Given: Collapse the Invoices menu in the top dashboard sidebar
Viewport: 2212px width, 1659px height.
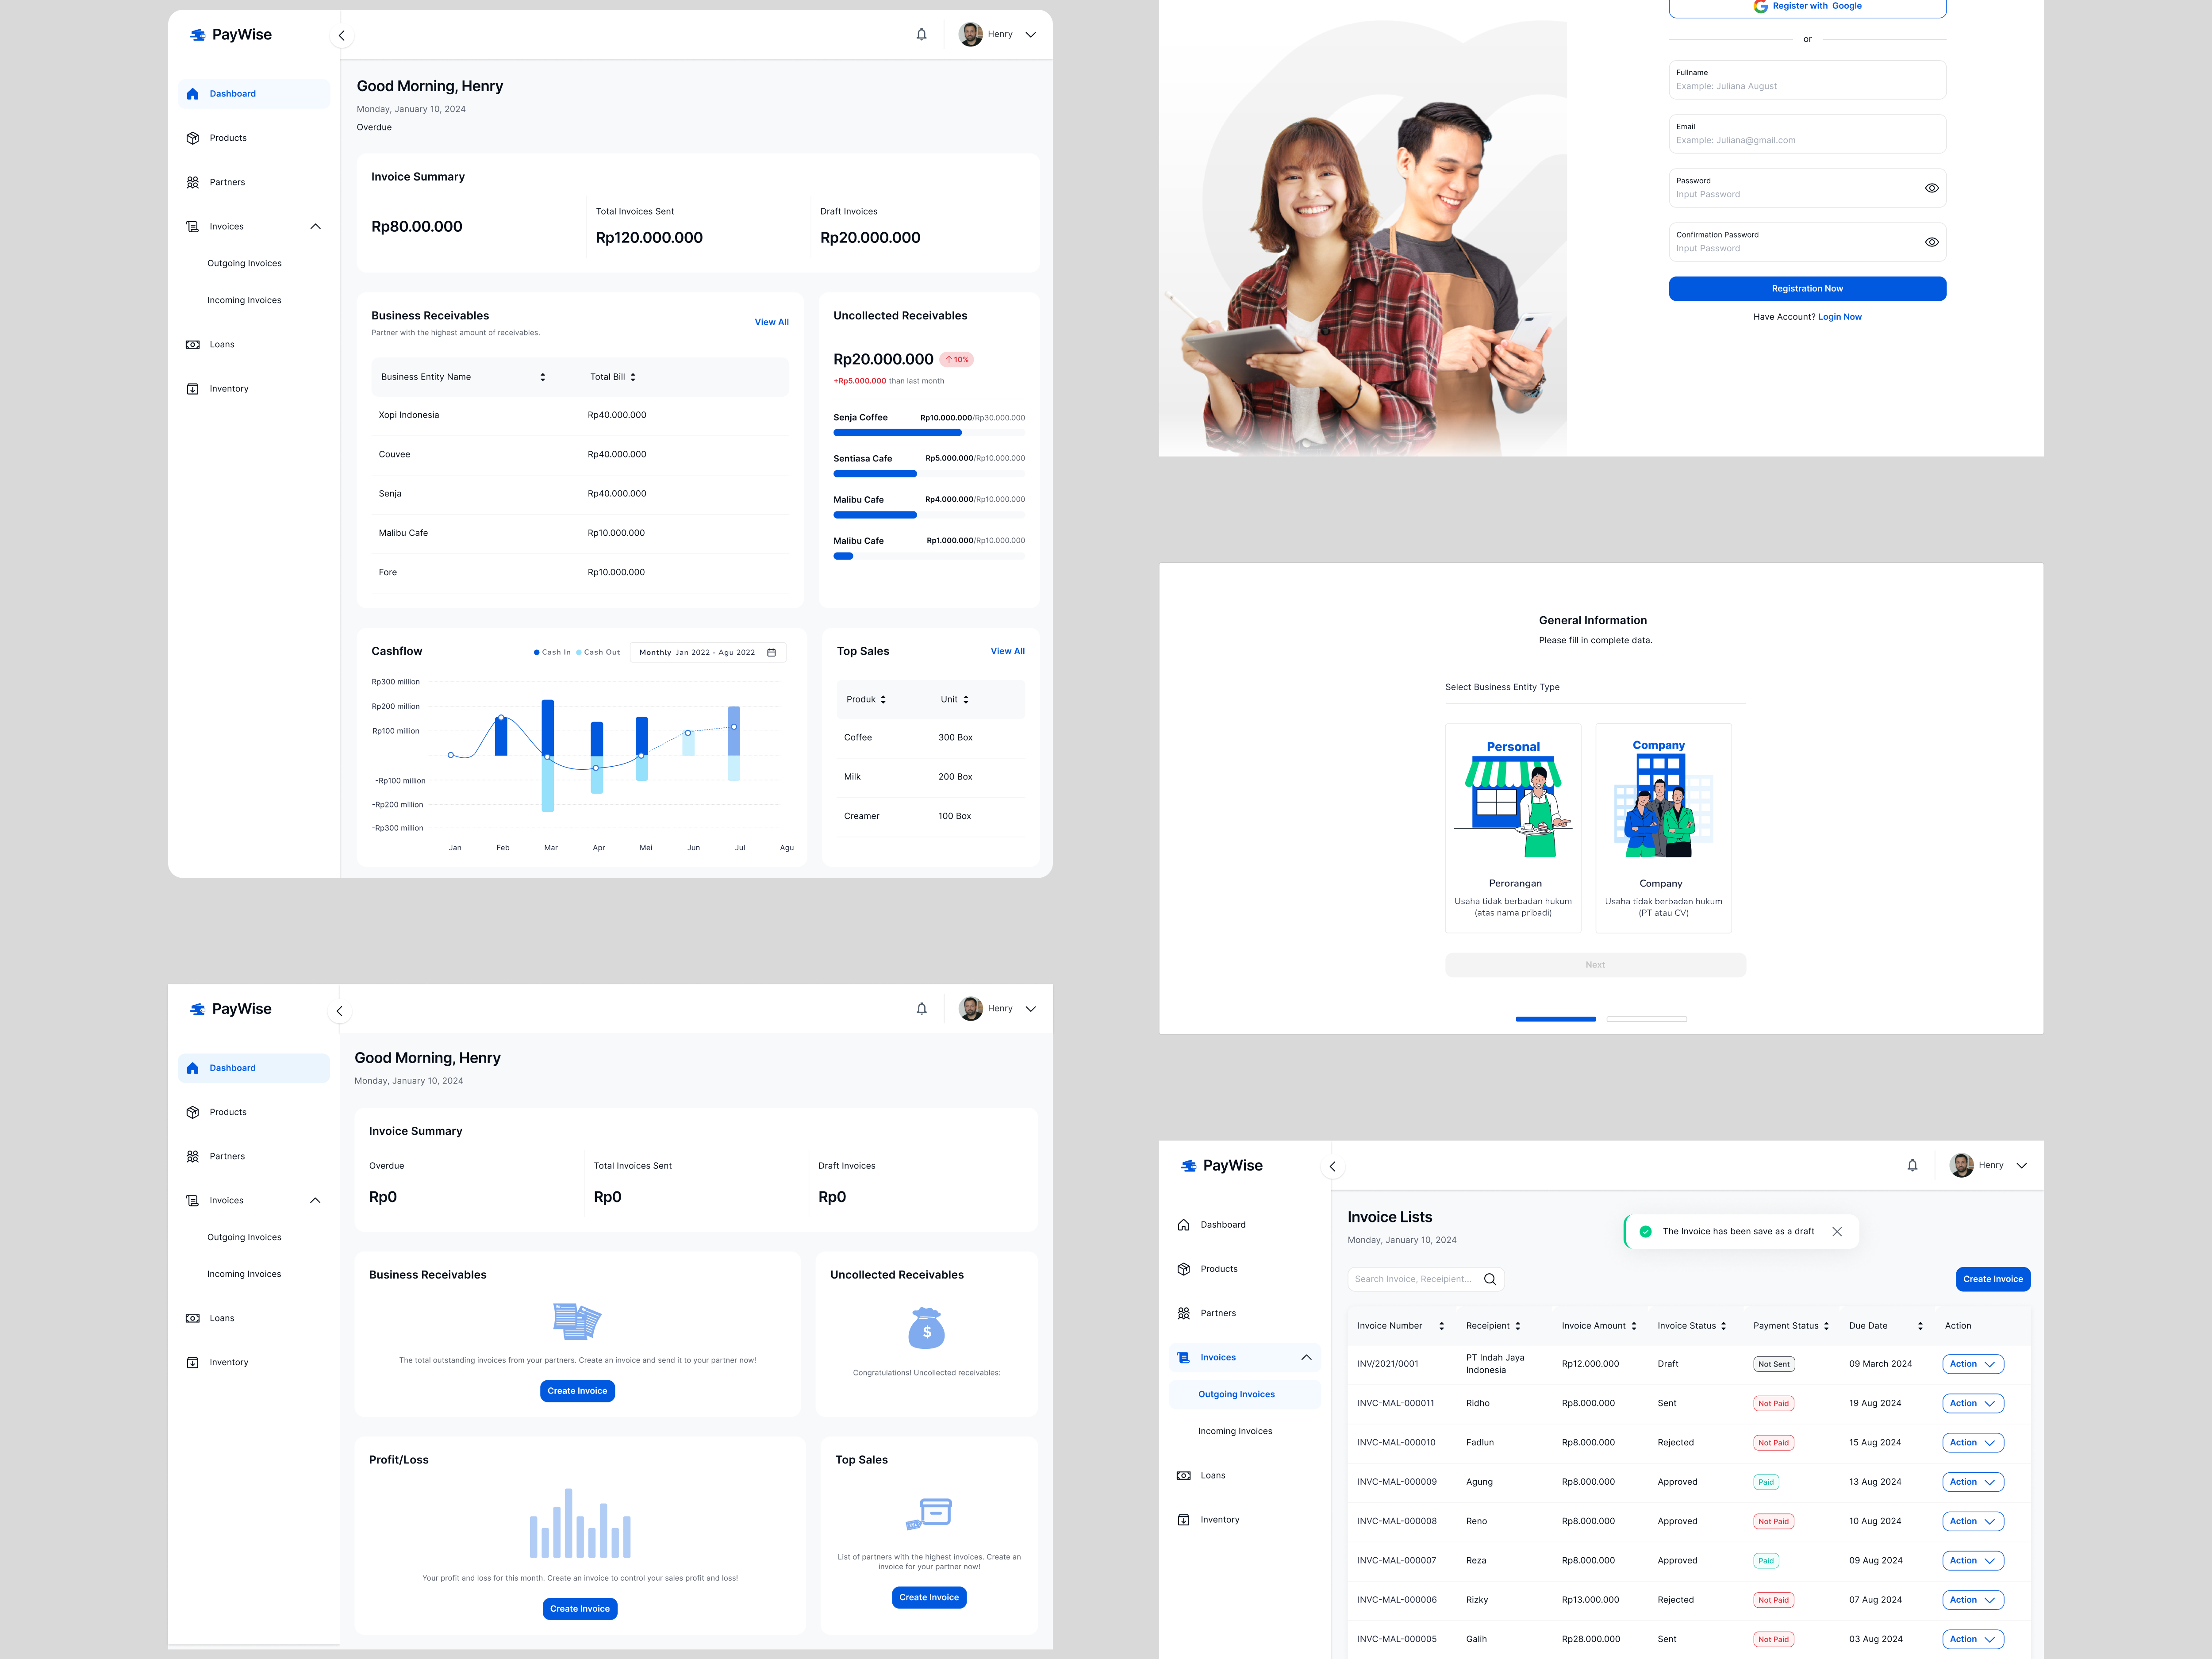Looking at the screenshot, I should tap(315, 226).
